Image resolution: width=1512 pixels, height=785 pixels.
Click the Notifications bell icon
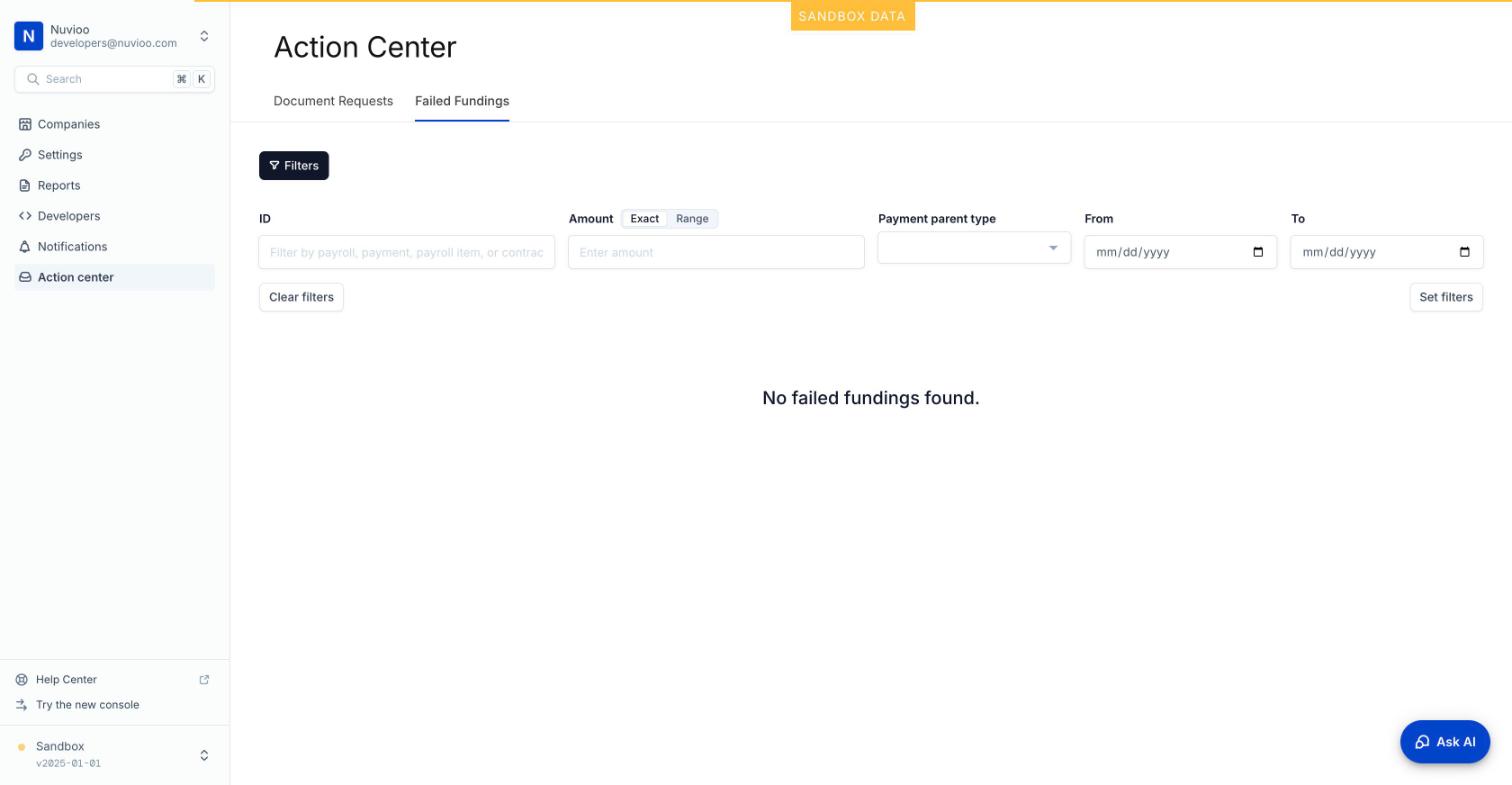point(25,247)
